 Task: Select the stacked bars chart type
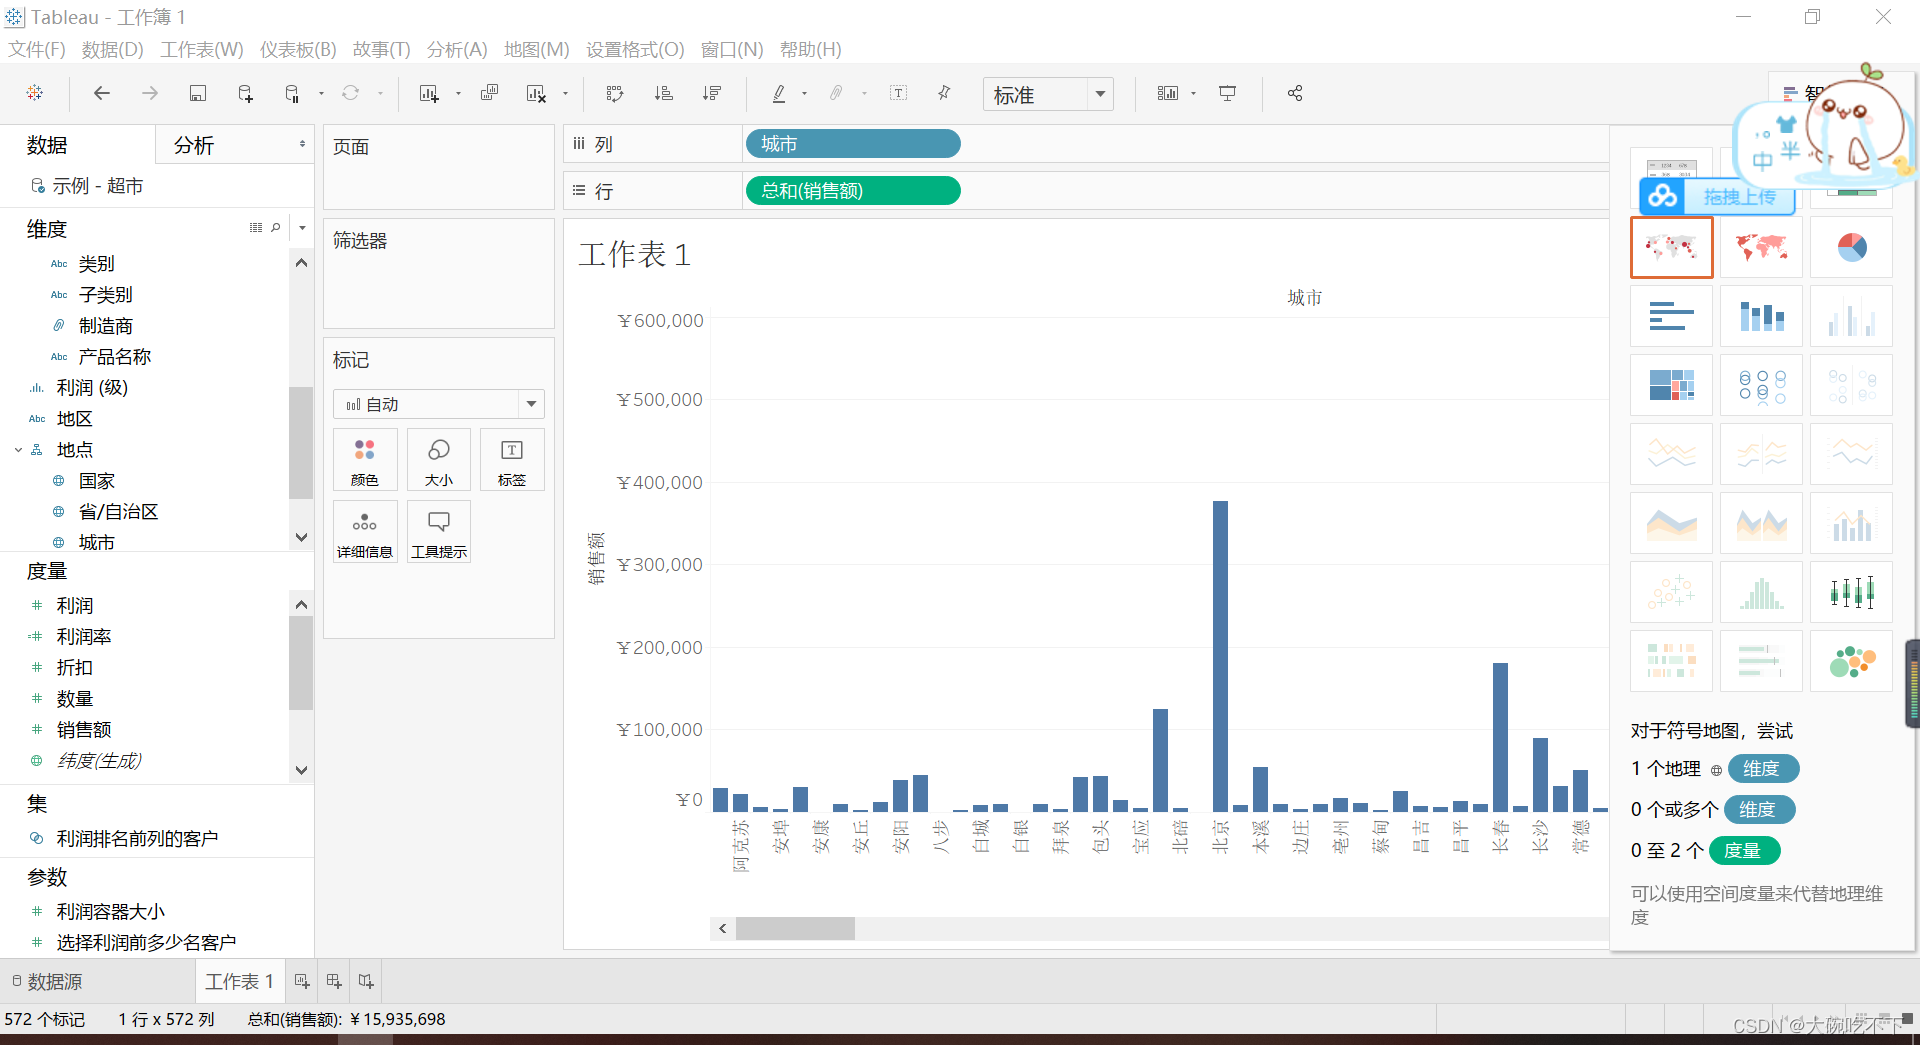click(1761, 316)
